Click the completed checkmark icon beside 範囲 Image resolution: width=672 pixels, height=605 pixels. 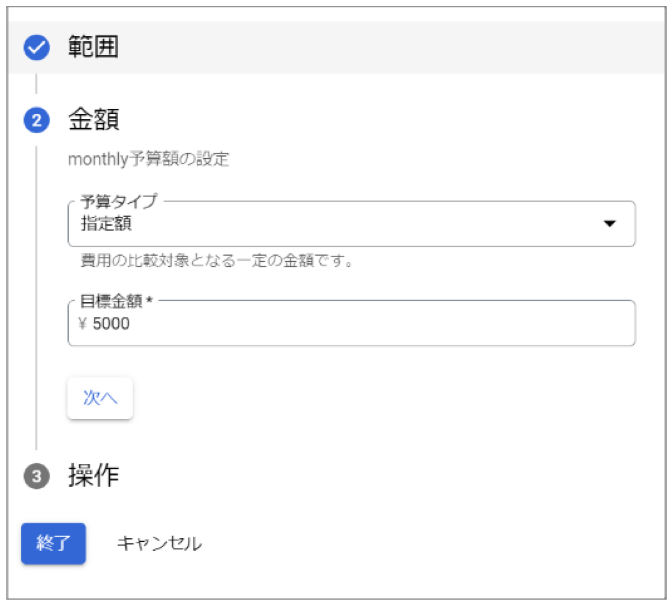[x=36, y=47]
